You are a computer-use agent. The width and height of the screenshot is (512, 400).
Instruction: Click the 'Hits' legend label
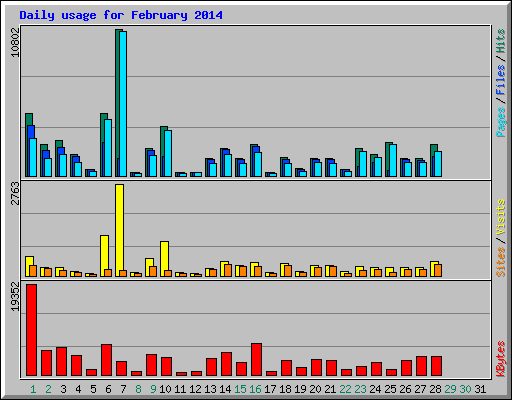501,41
